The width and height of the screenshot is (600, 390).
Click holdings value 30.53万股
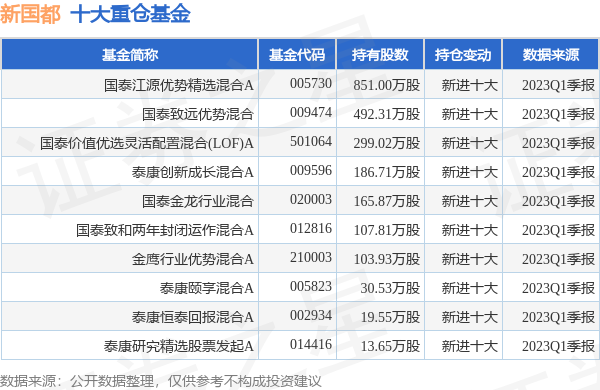(x=390, y=288)
